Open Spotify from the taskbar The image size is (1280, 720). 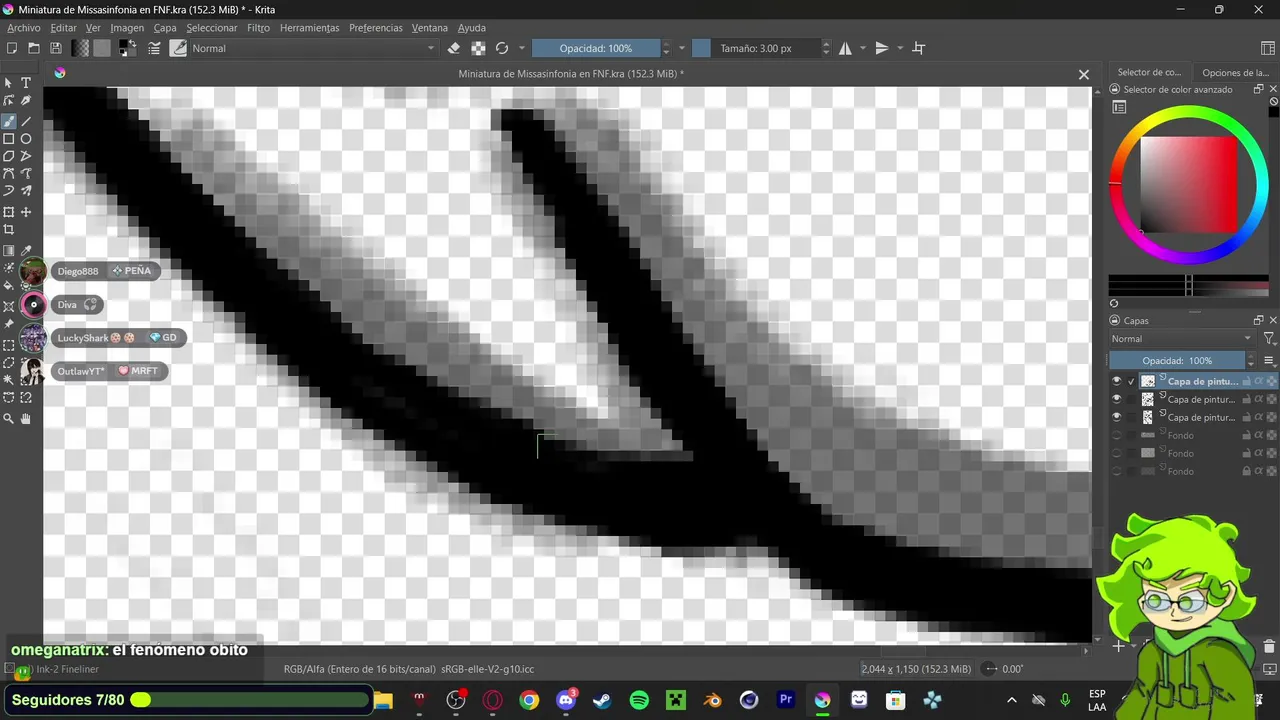point(639,700)
